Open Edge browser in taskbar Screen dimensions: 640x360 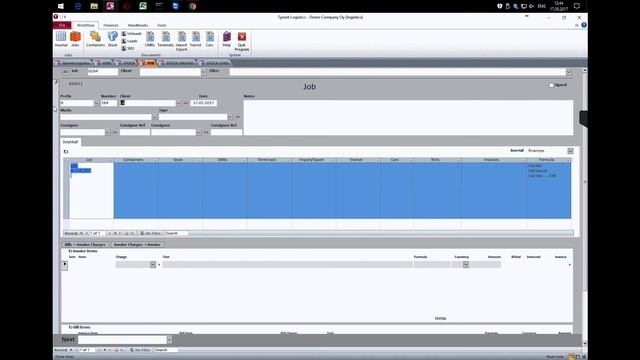78,6
